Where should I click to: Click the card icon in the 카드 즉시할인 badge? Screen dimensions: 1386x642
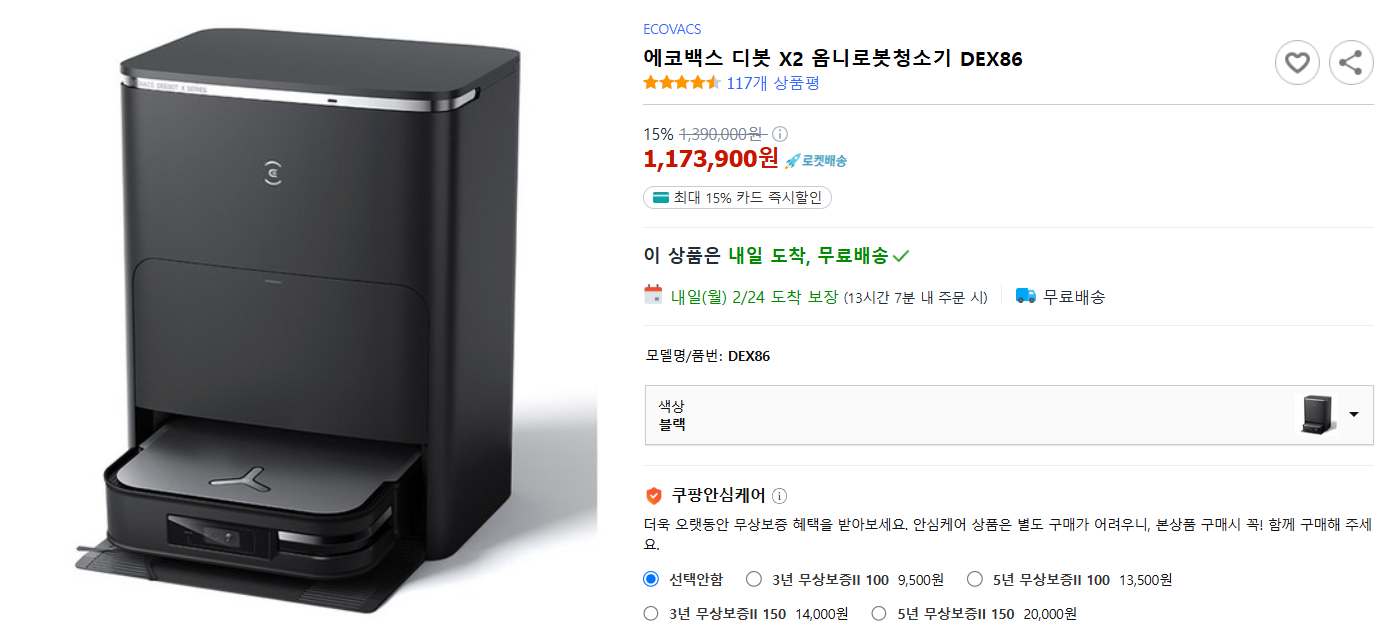pyautogui.click(x=662, y=197)
